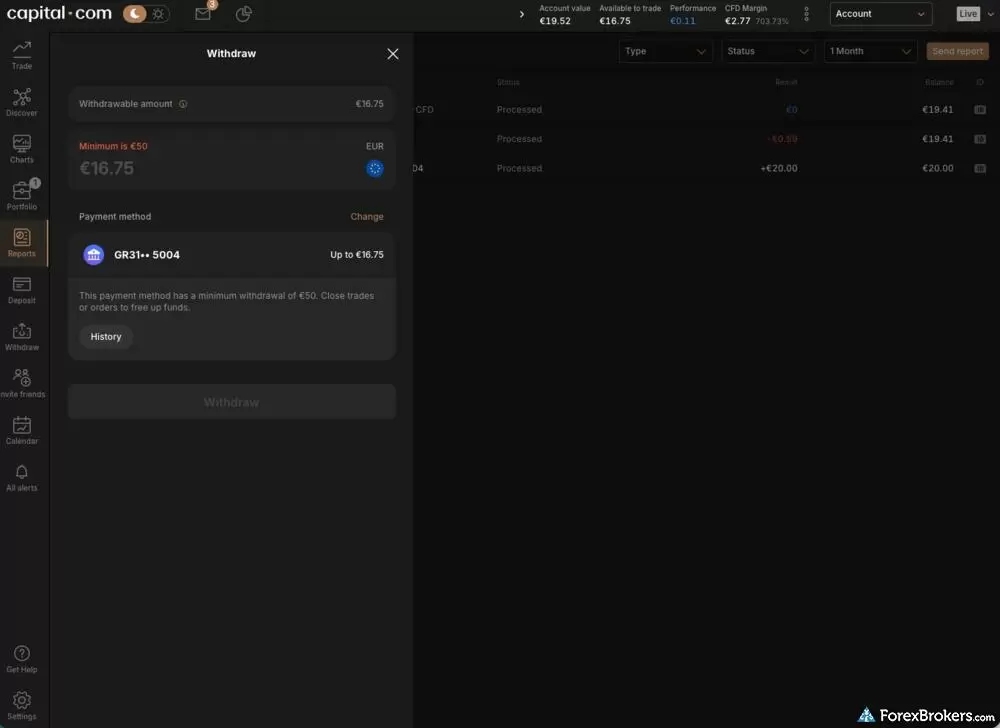Open the 1 Month period dropdown

[x=871, y=51]
